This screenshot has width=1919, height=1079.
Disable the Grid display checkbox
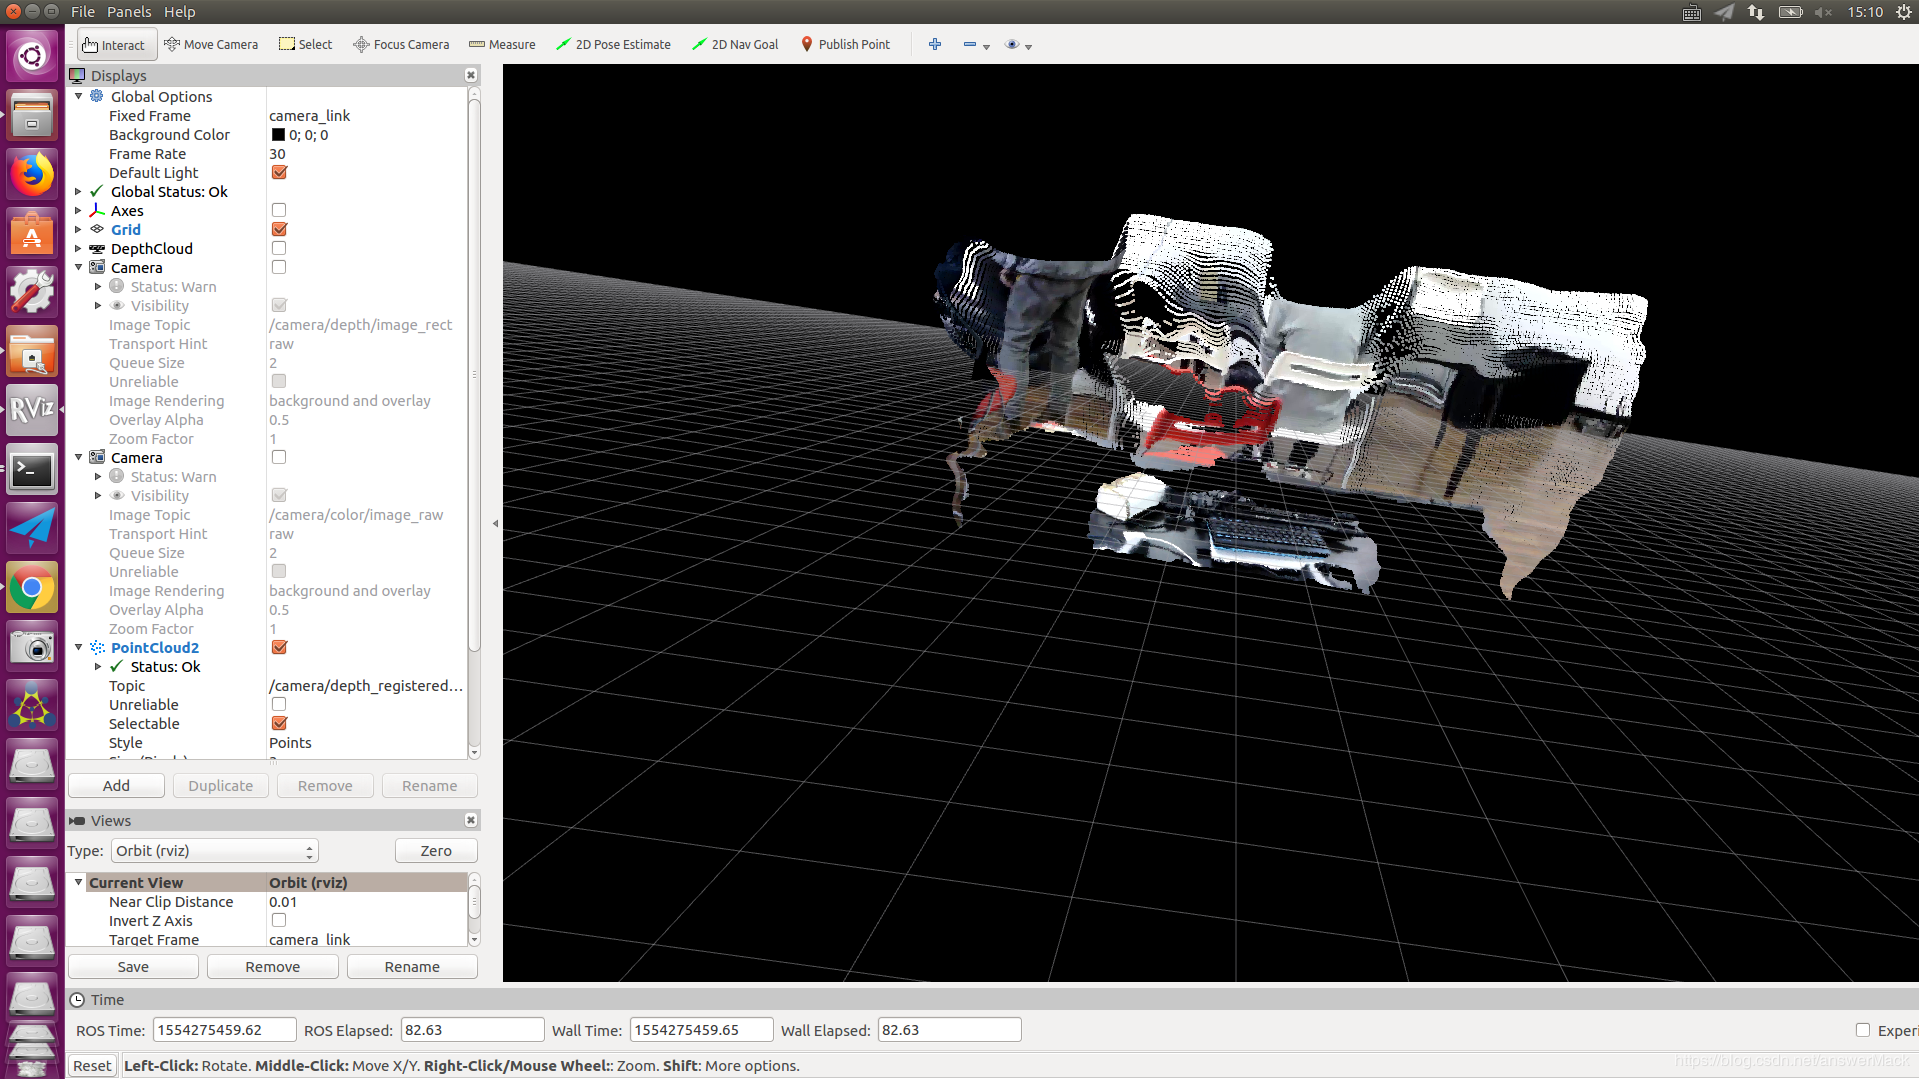click(279, 230)
